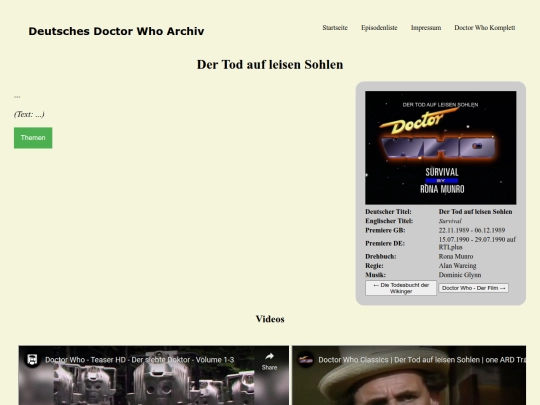Click Premiere DE date with RTLplus
The height and width of the screenshot is (405, 540).
(x=477, y=243)
